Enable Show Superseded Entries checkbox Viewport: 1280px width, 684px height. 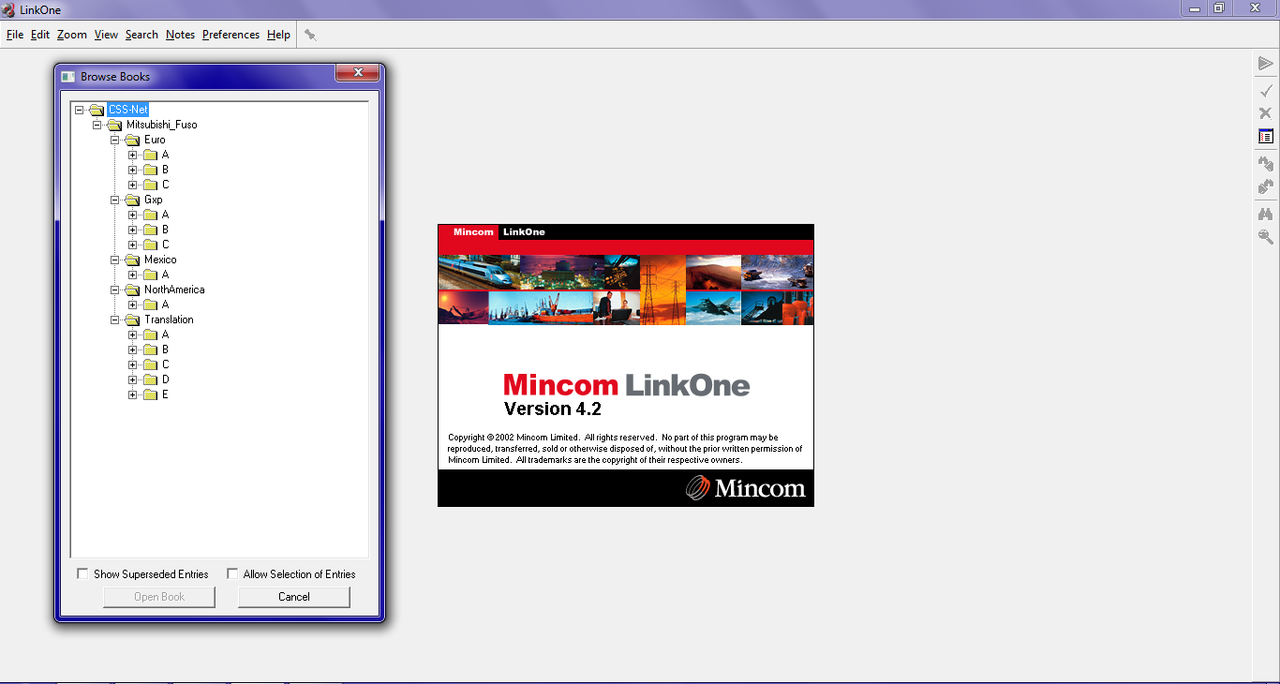point(83,574)
